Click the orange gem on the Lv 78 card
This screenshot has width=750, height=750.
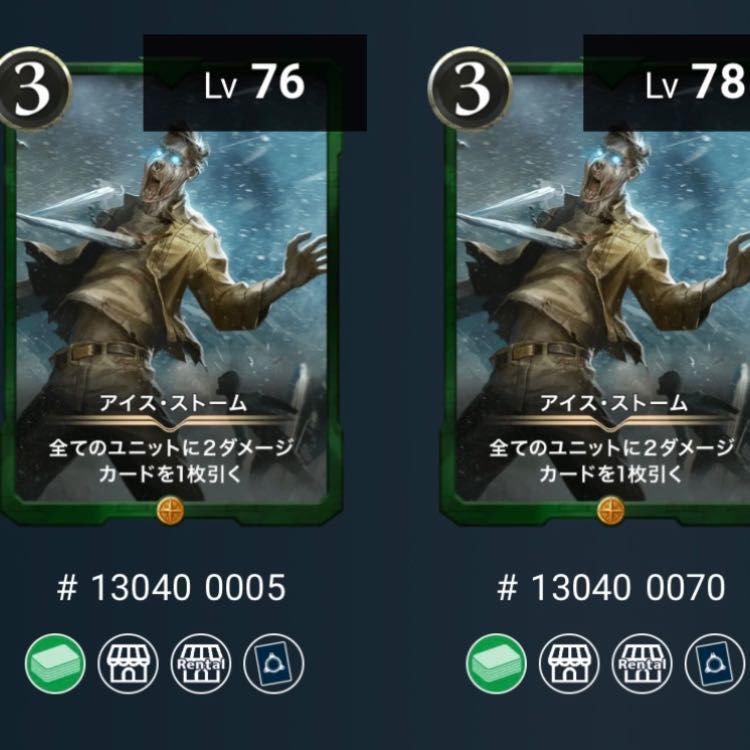[x=611, y=510]
